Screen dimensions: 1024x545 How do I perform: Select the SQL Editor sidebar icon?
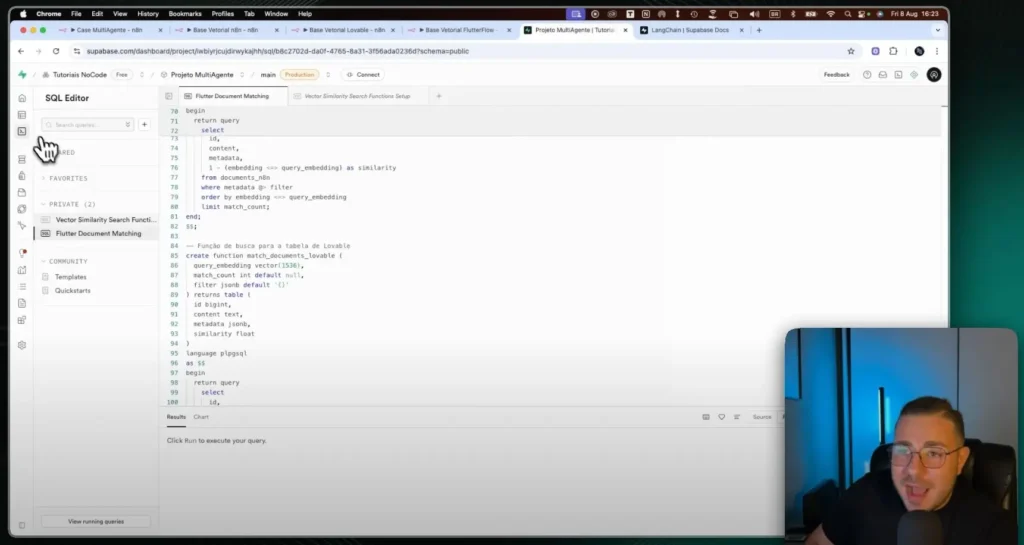22,131
